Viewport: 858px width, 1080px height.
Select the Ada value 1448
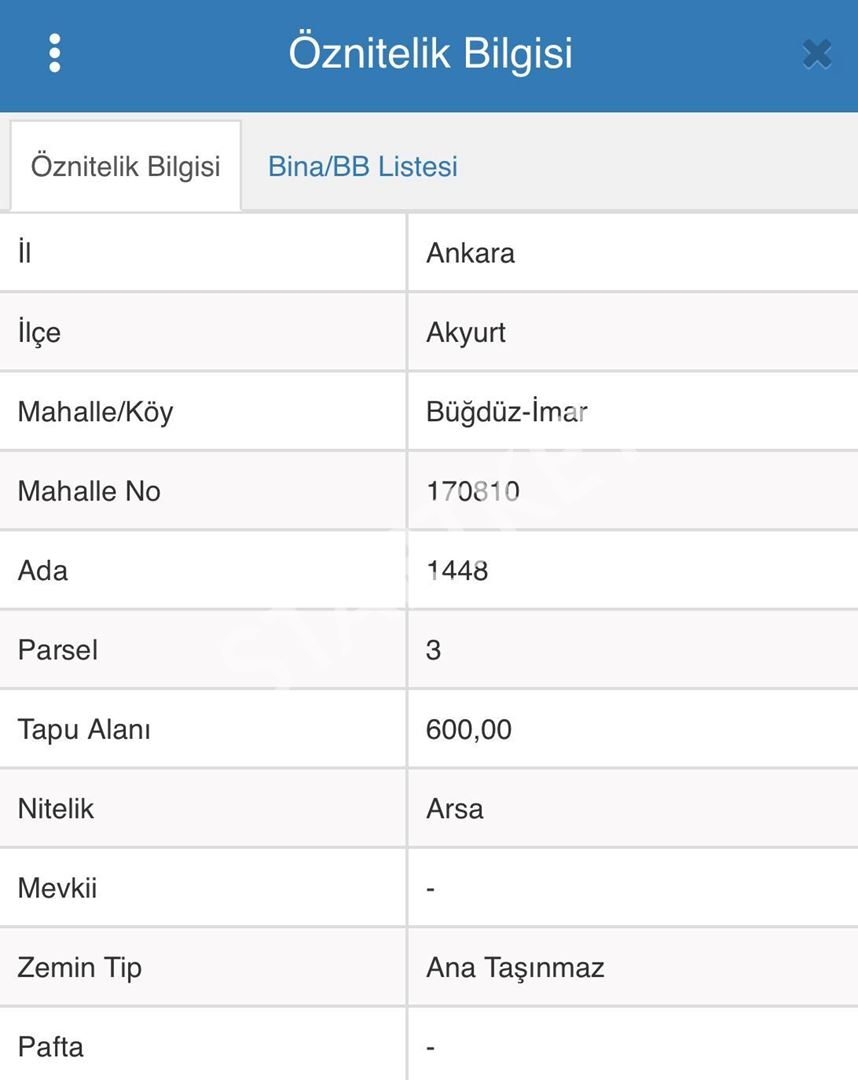coord(457,570)
